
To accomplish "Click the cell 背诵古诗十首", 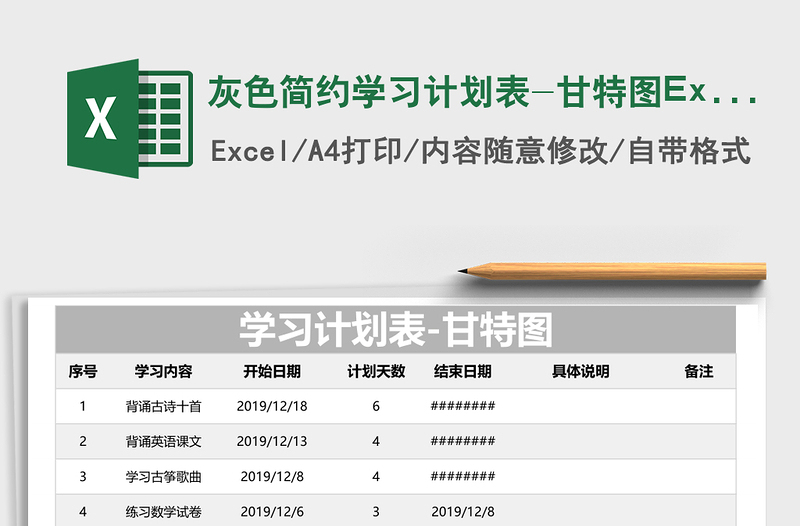I will (x=163, y=406).
